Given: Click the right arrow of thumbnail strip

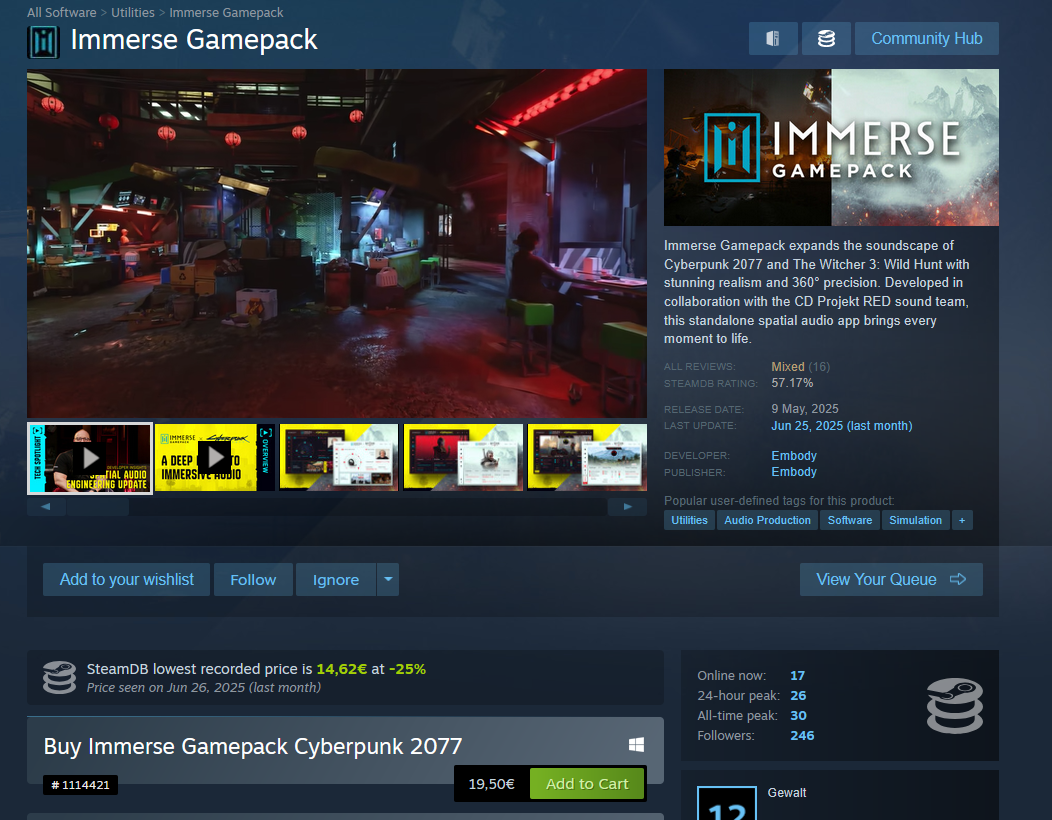Looking at the screenshot, I should coord(627,507).
